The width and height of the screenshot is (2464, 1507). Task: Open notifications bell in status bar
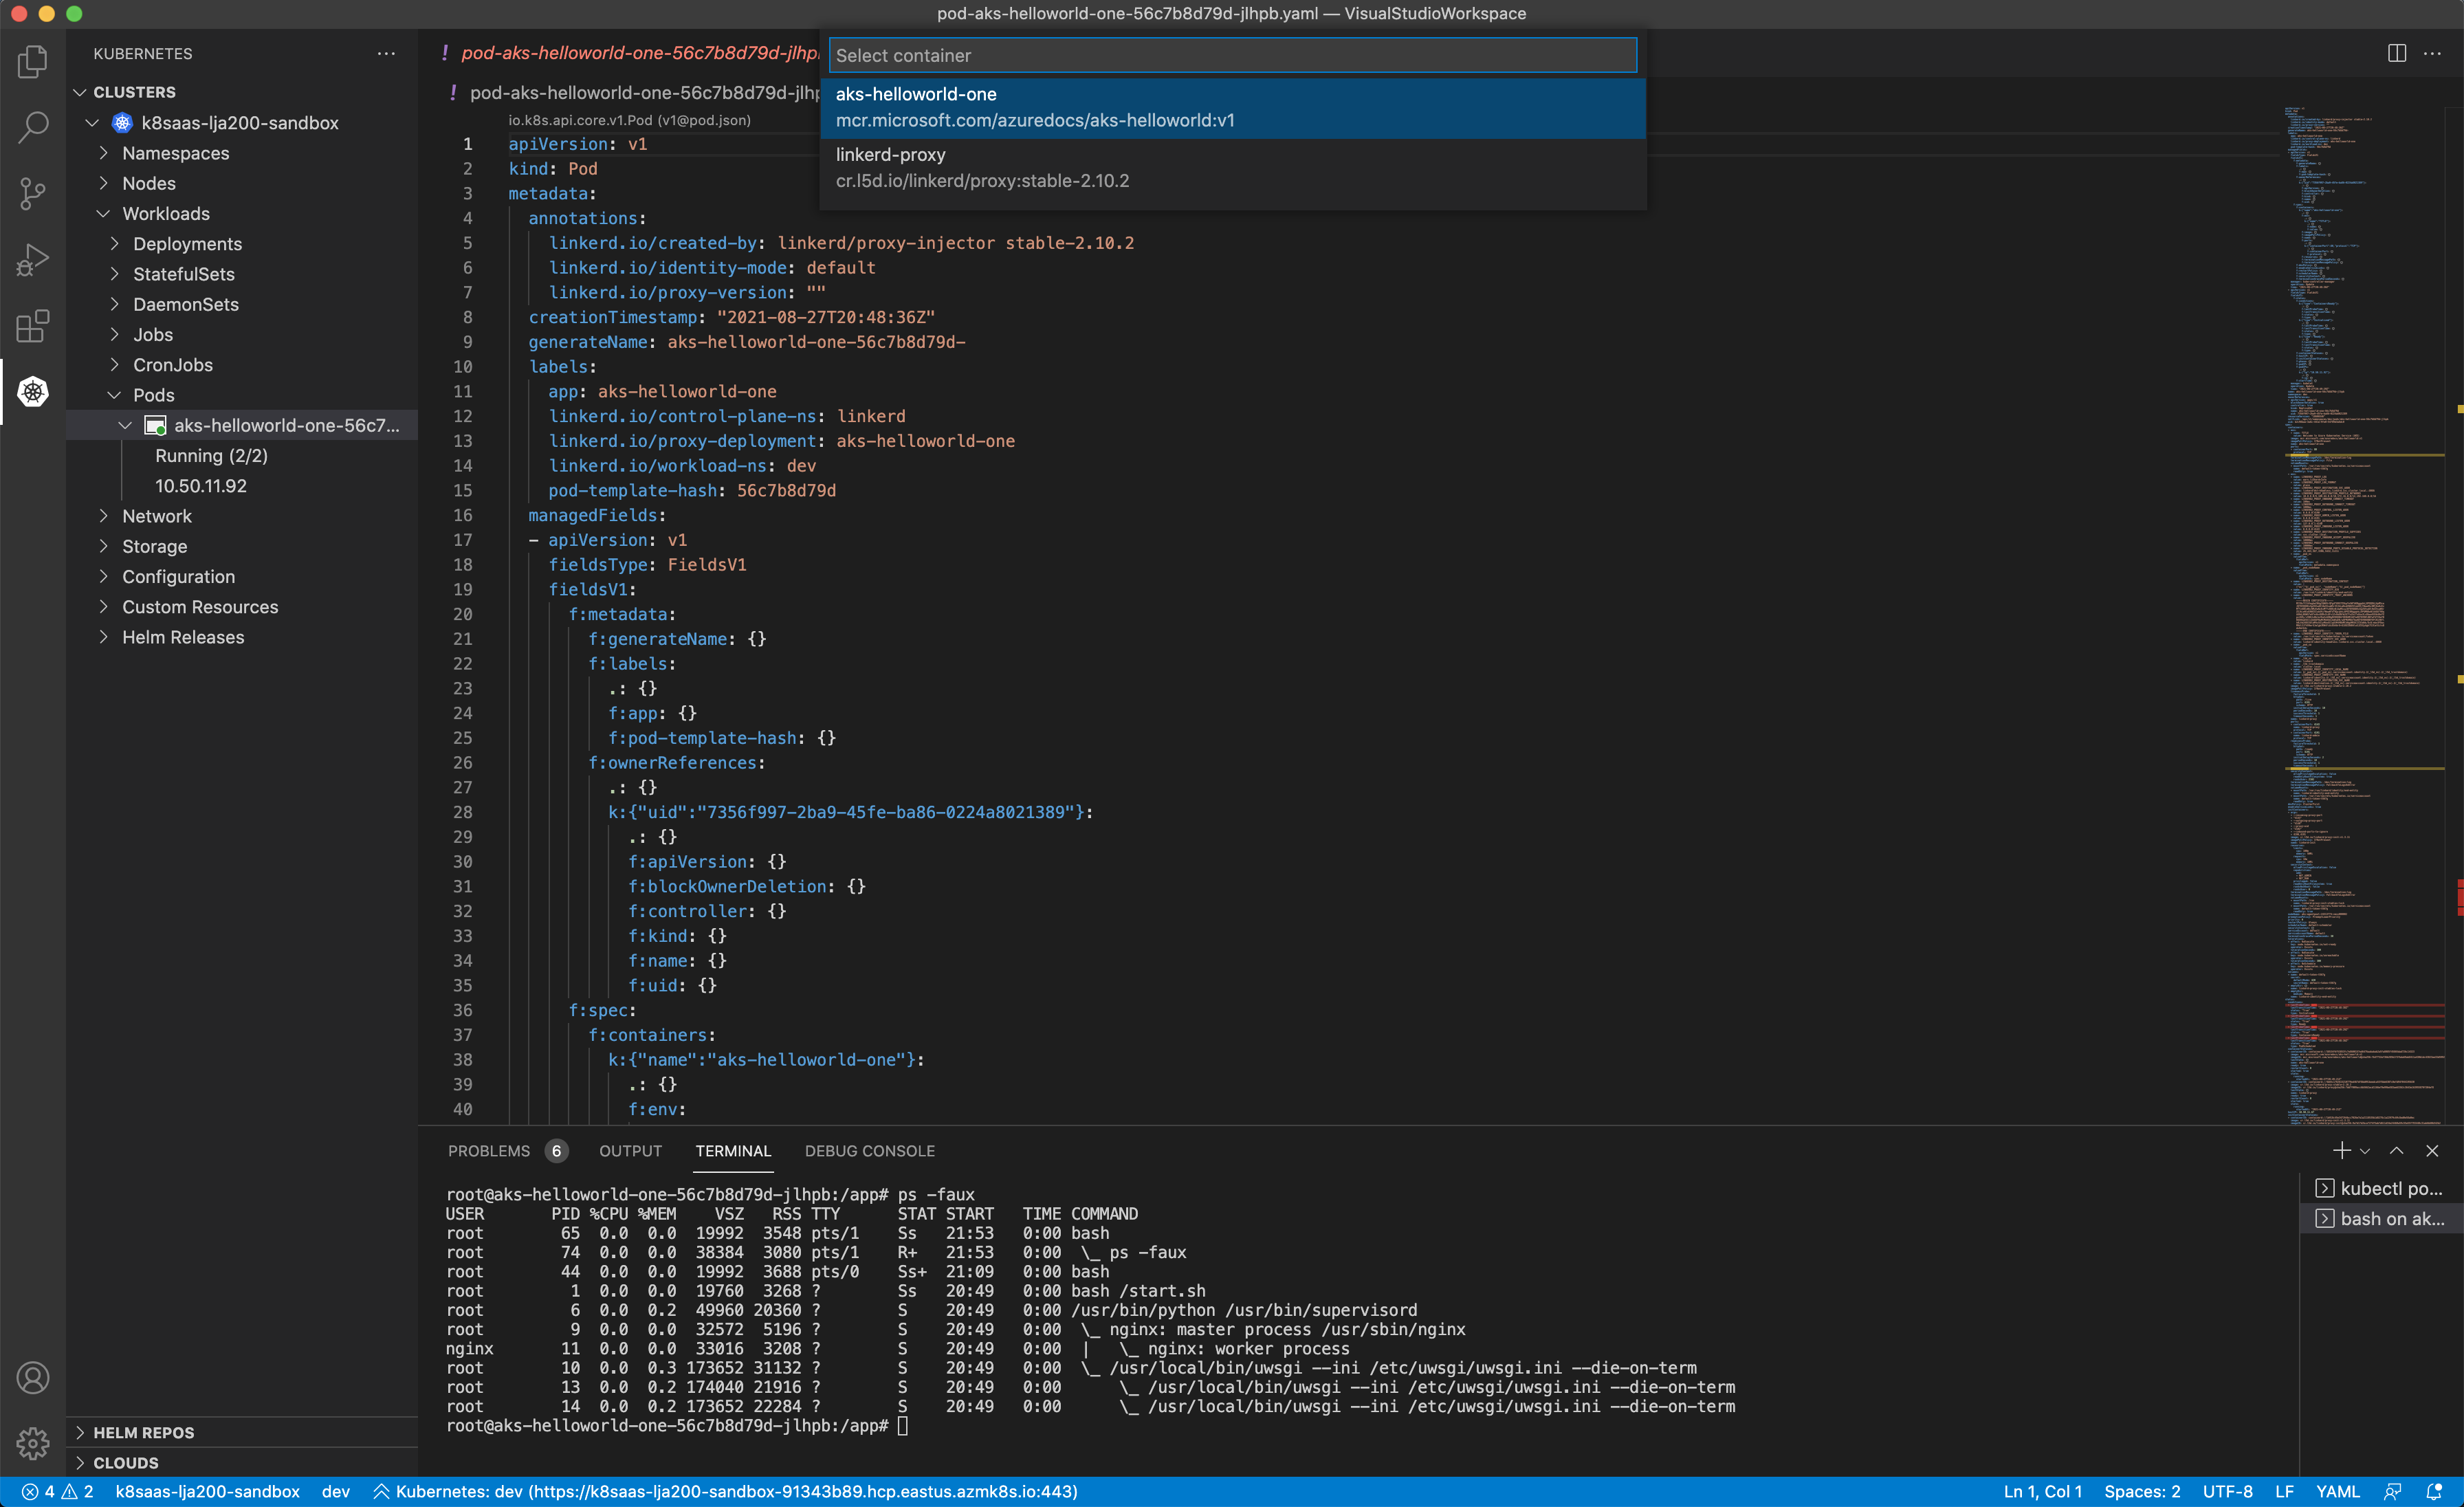coord(2434,1491)
